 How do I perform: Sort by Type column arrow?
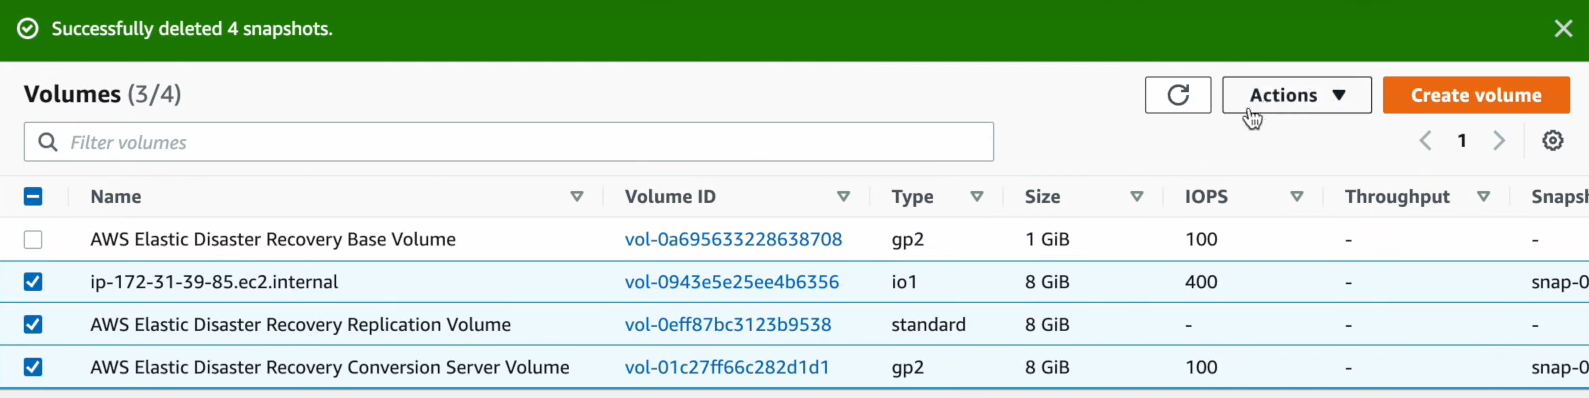pyautogui.click(x=977, y=197)
